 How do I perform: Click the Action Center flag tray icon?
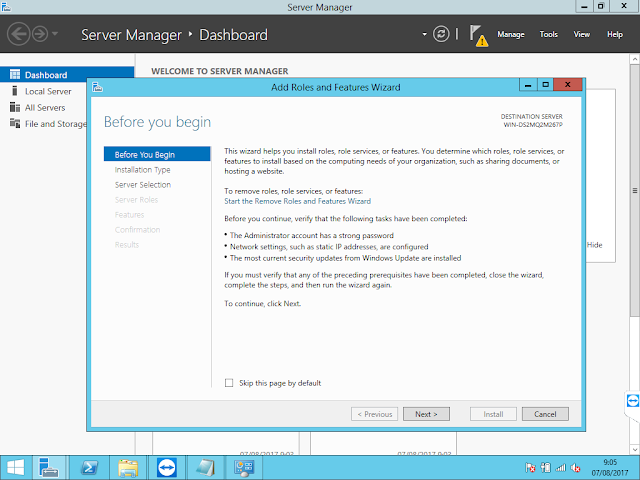(530, 468)
